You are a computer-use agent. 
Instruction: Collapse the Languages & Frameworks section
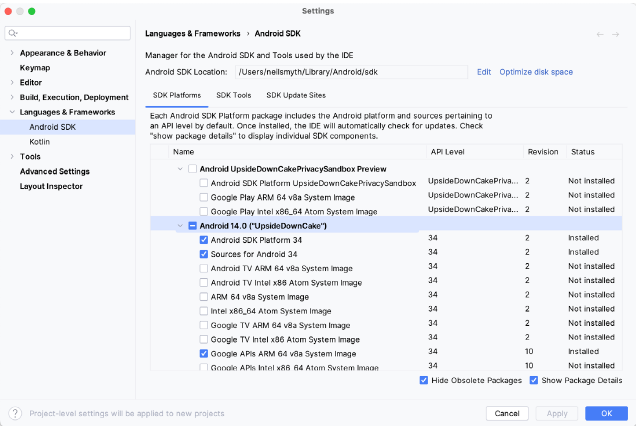pos(11,112)
